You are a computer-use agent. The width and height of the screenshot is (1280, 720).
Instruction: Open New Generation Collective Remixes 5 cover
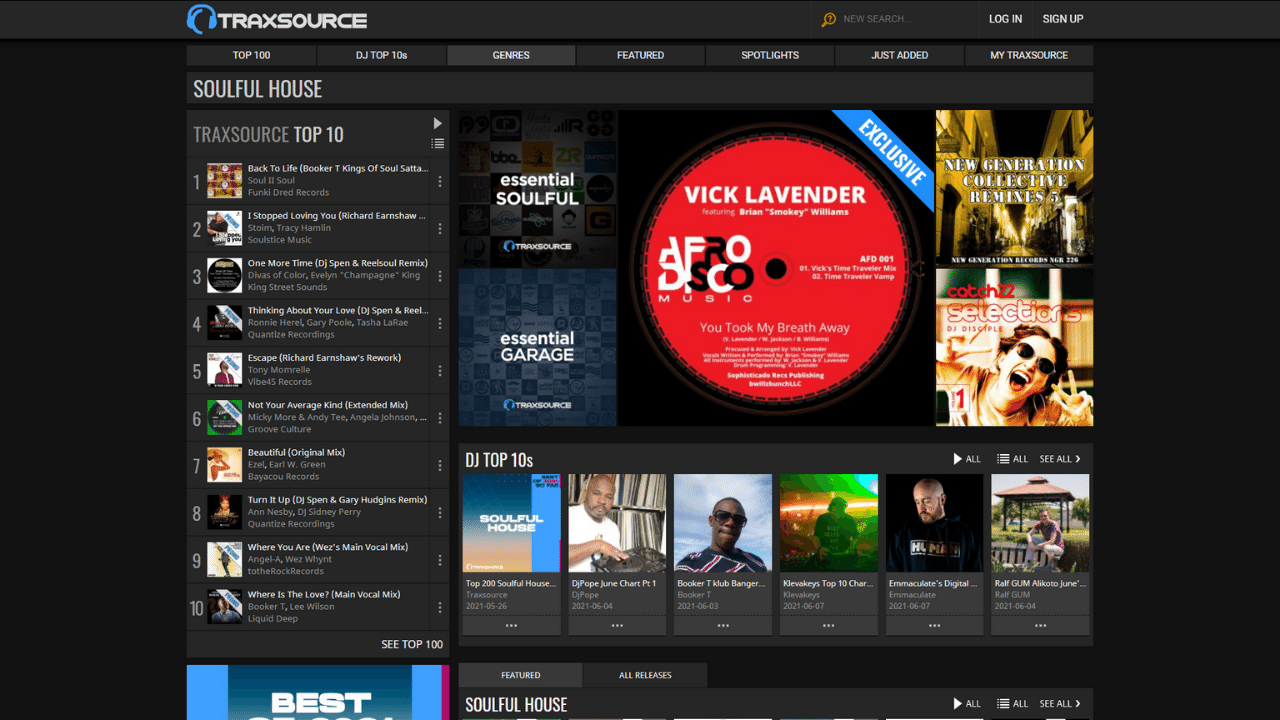click(1014, 188)
